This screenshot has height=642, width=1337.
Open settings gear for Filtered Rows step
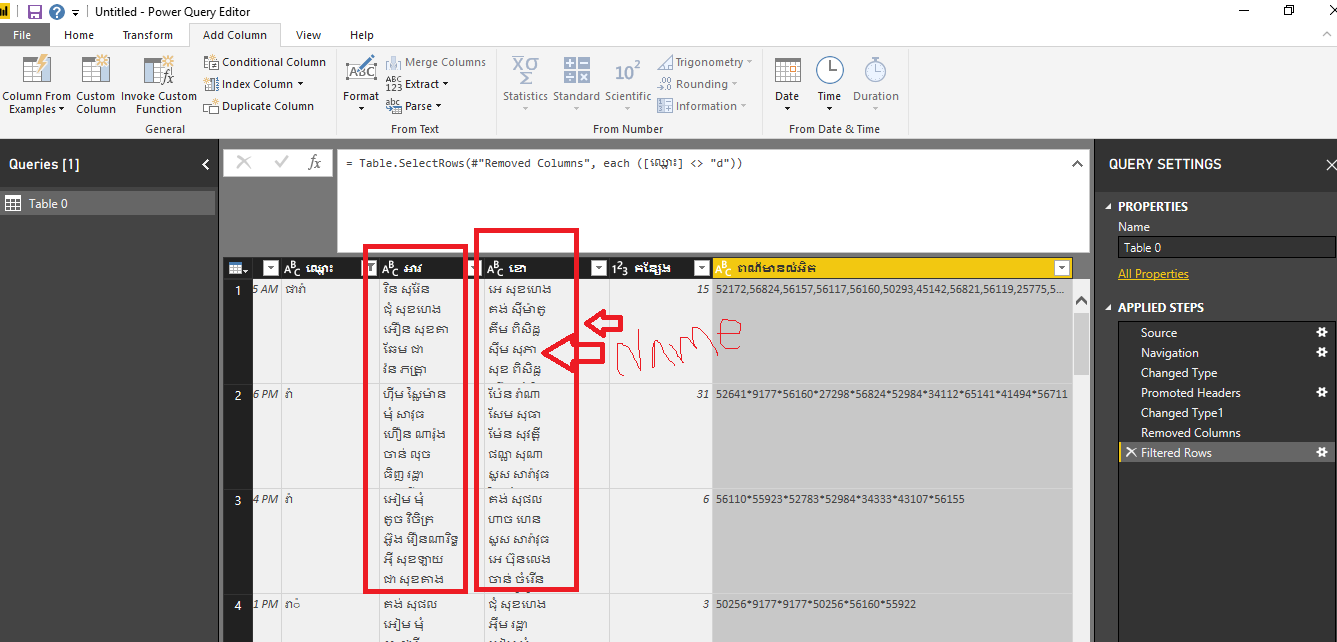(1321, 453)
